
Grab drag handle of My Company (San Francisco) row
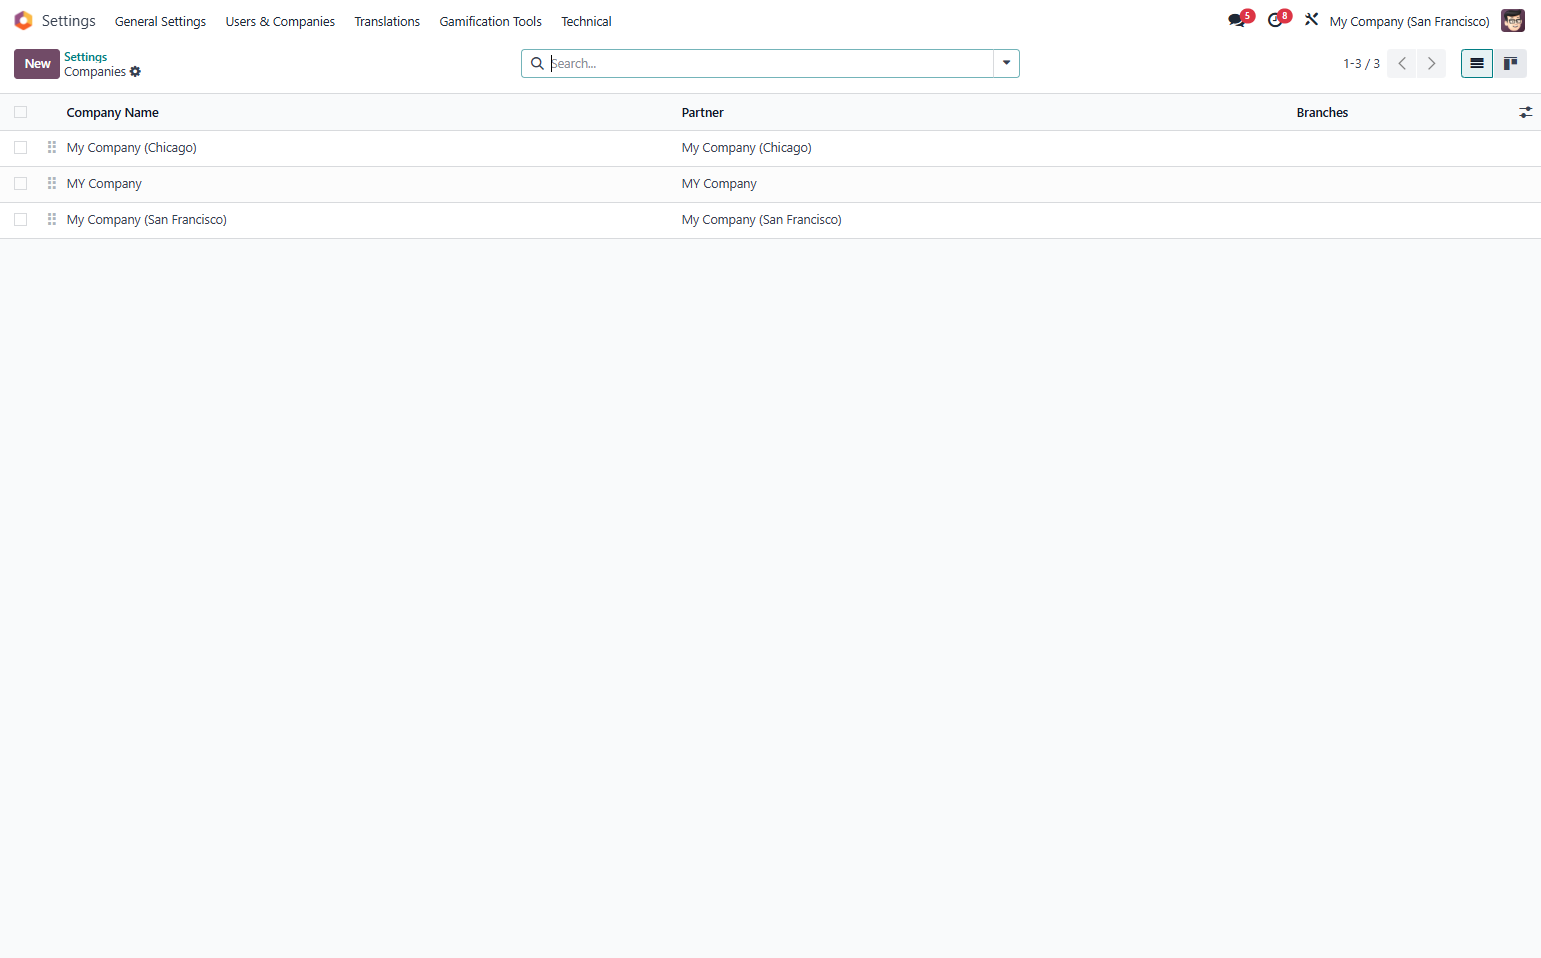pyautogui.click(x=52, y=220)
